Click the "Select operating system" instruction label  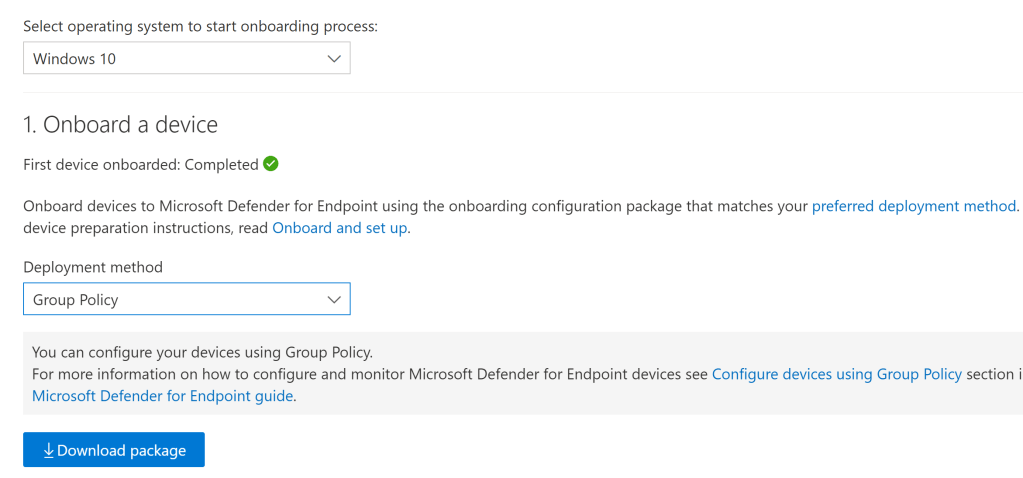pyautogui.click(x=200, y=26)
